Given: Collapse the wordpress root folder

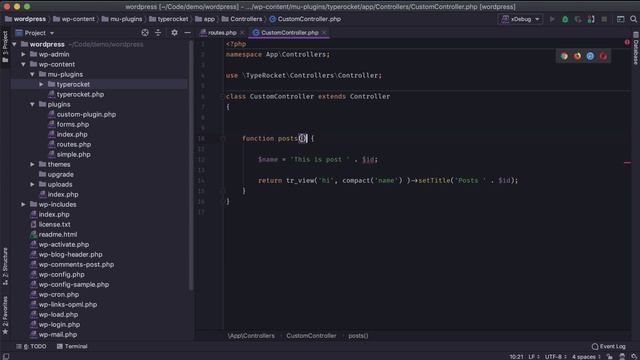Looking at the screenshot, I should (15, 44).
